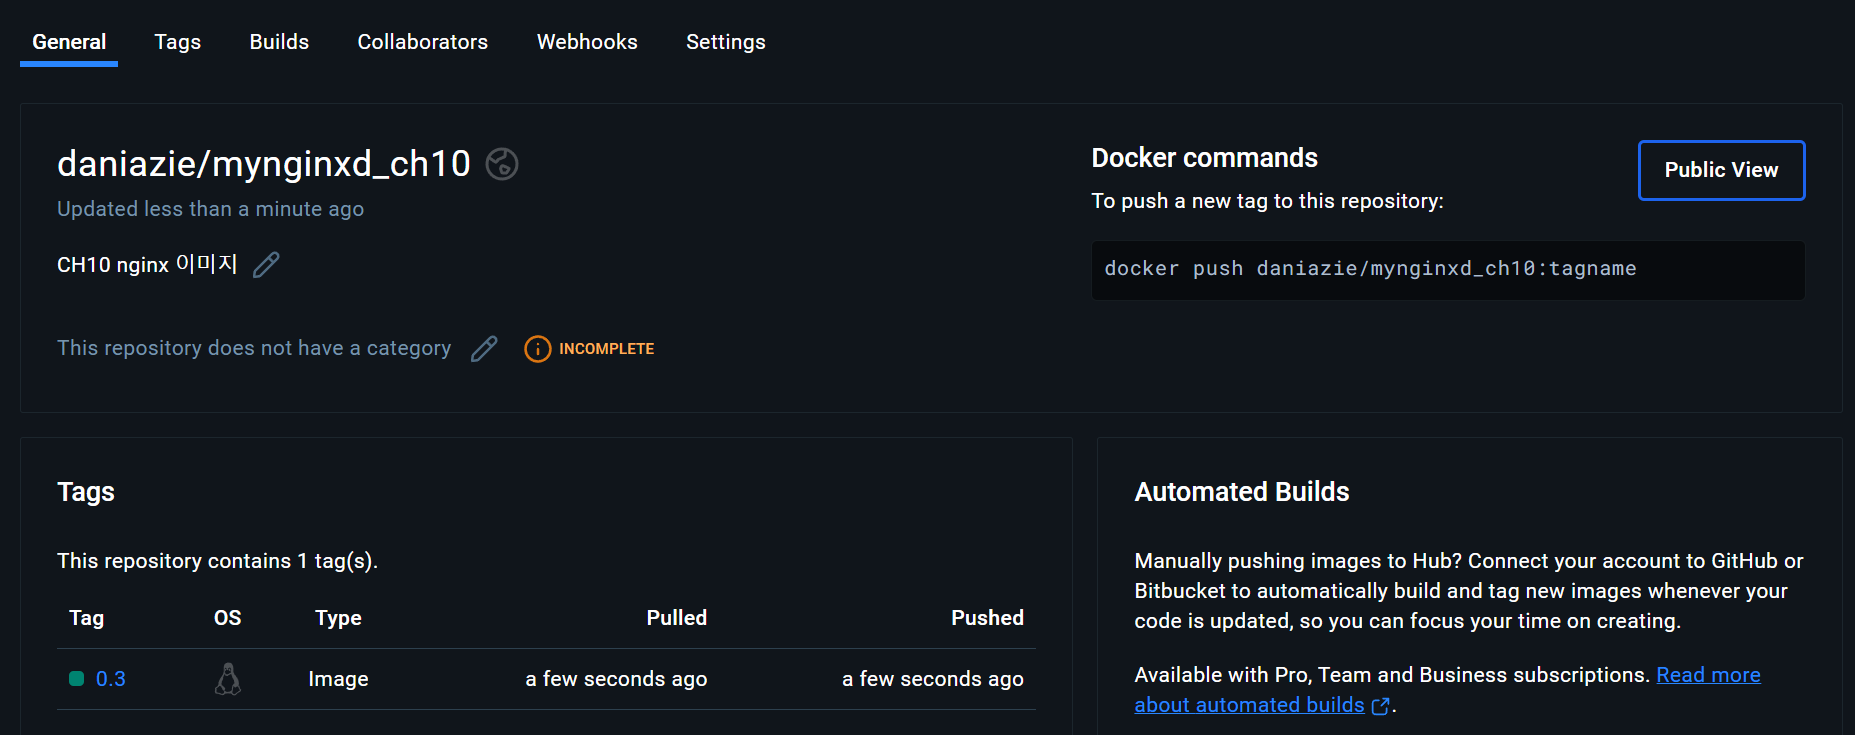
Task: Click the INCOMPLETE info circle icon
Action: (x=537, y=349)
